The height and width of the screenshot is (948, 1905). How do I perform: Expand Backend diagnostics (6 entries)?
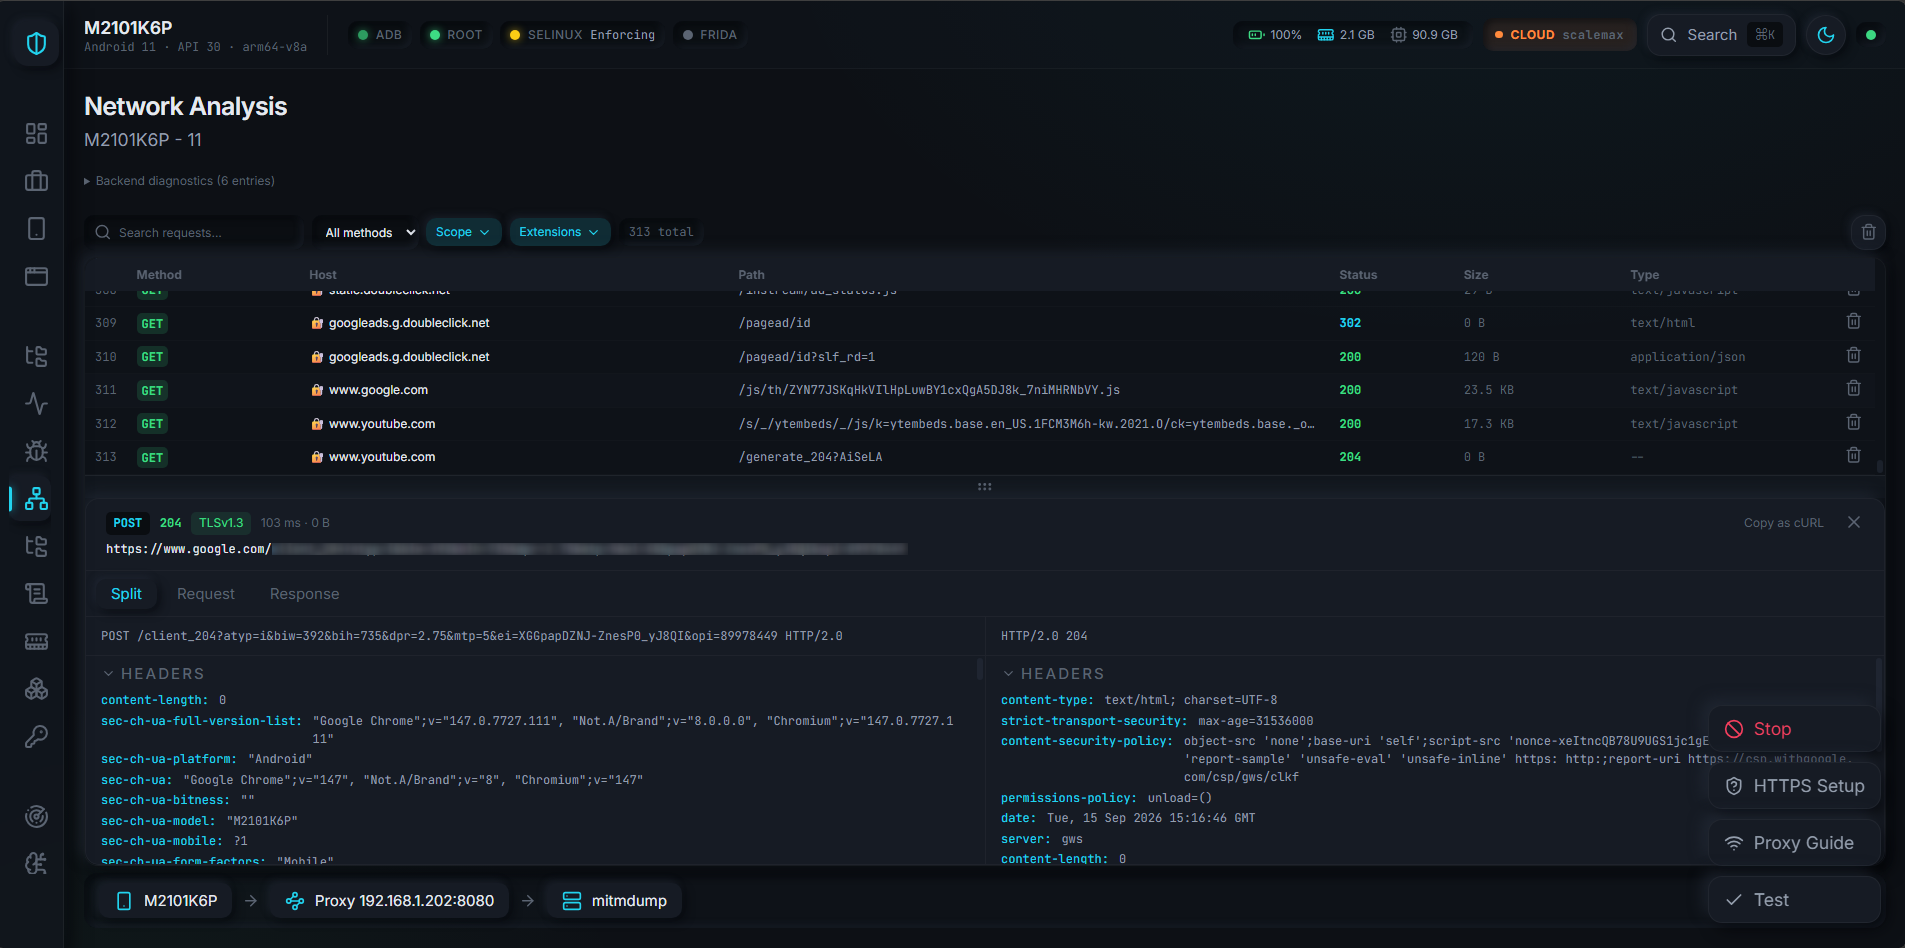coord(179,181)
